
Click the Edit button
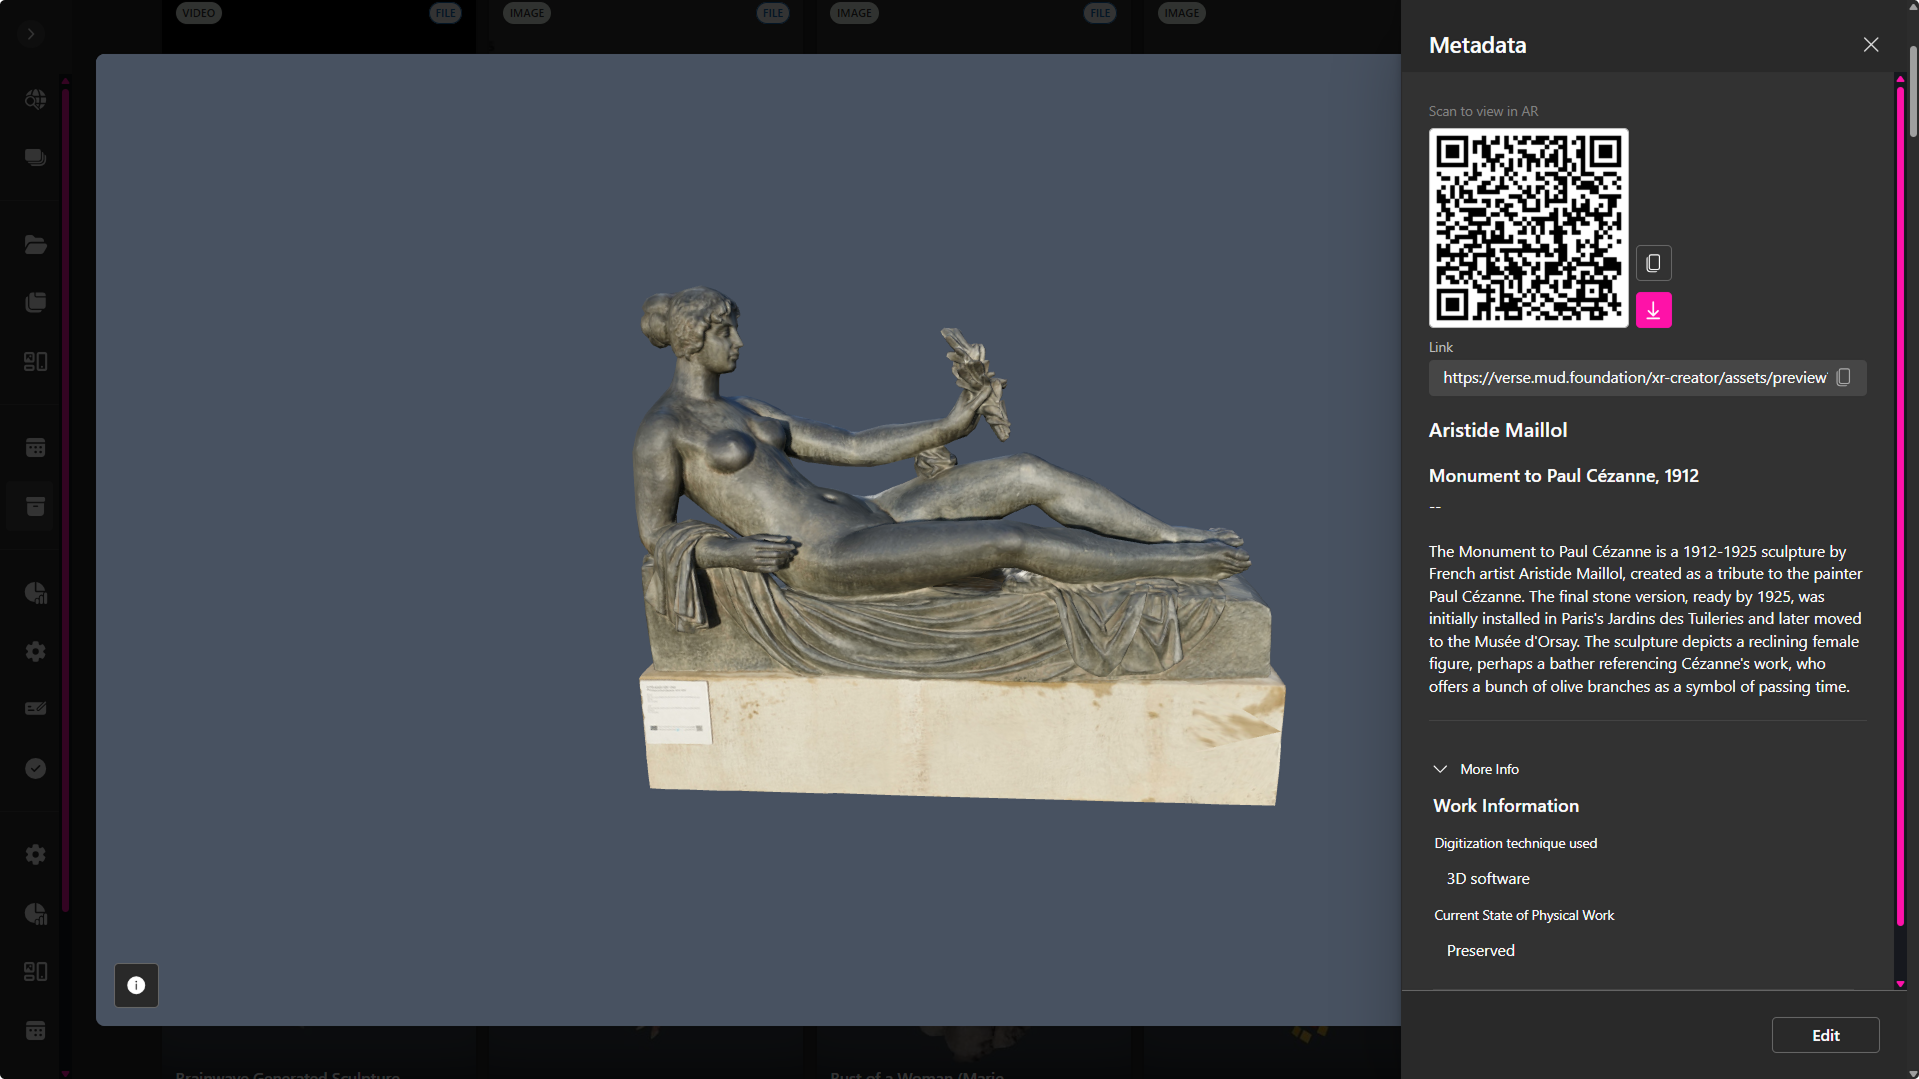click(1824, 1035)
